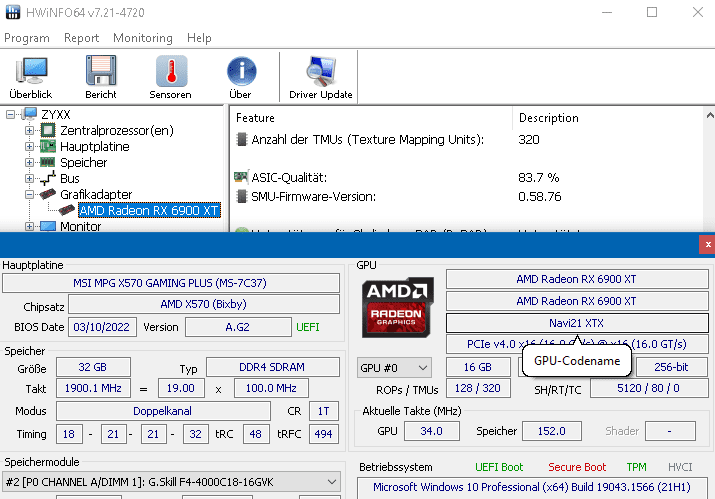Click the scroll up arrow of feature list
This screenshot has width=715, height=499.
pyautogui.click(x=710, y=116)
